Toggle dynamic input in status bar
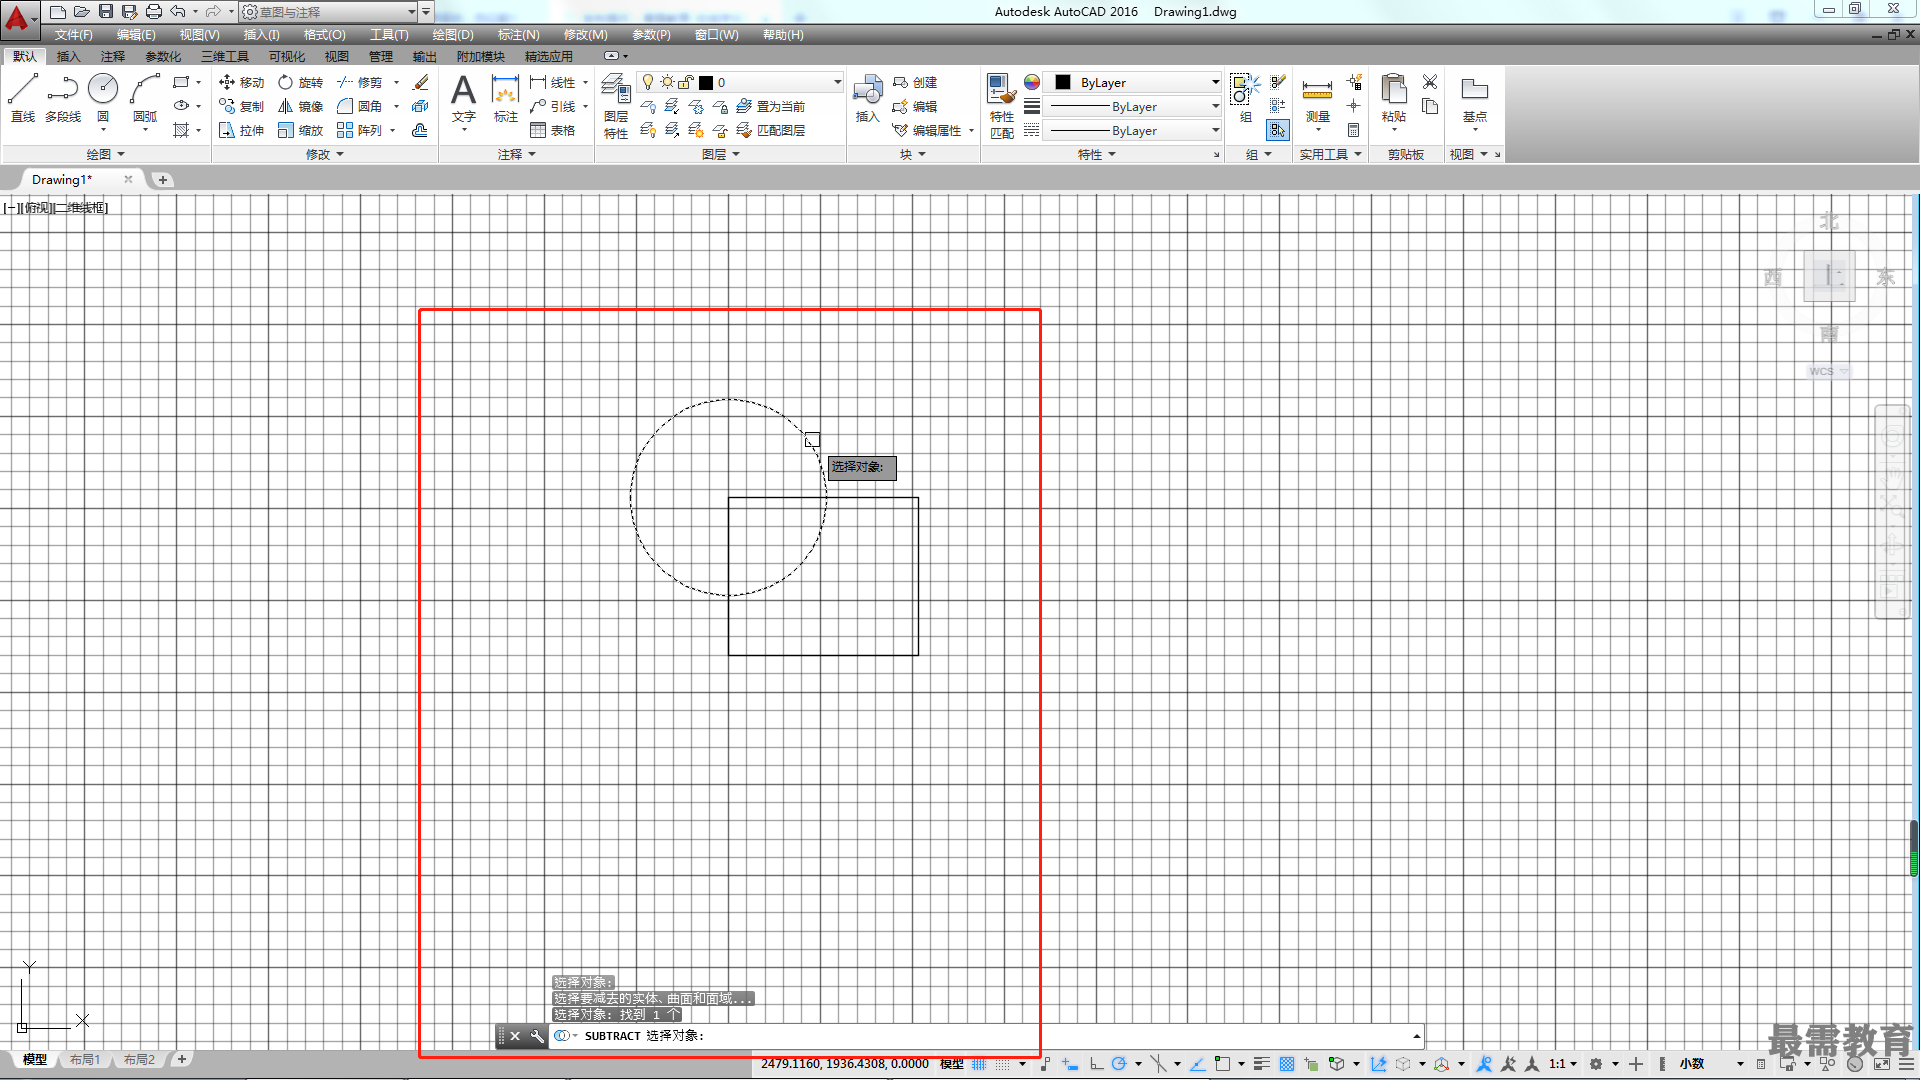Screen dimensions: 1920x1080 coord(1070,1064)
